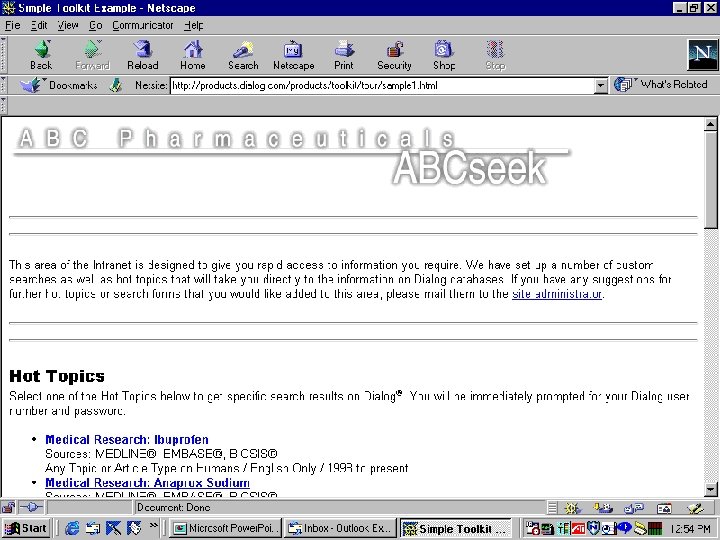Click the page proxy icon beside Netsite
This screenshot has height=540, width=720.
116,85
